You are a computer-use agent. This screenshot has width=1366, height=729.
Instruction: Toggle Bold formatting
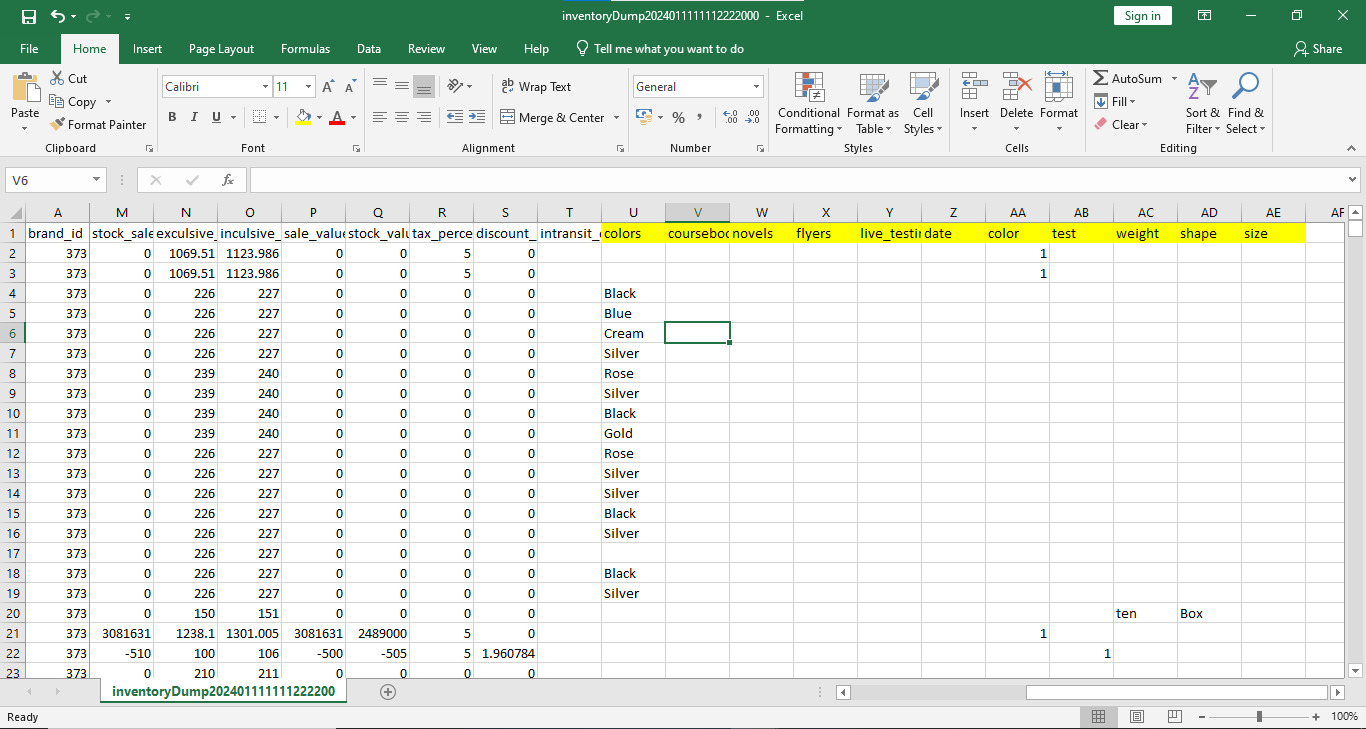(x=172, y=117)
